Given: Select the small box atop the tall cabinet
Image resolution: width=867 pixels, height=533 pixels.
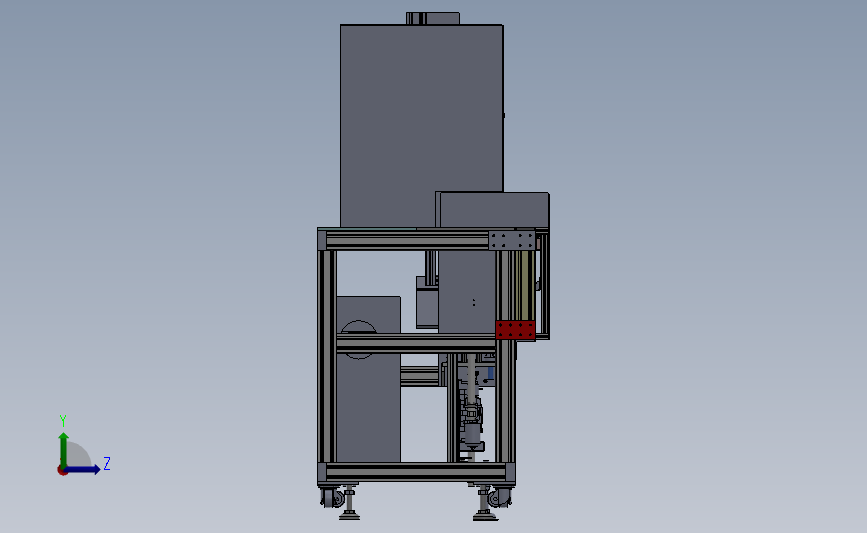Looking at the screenshot, I should tap(432, 18).
